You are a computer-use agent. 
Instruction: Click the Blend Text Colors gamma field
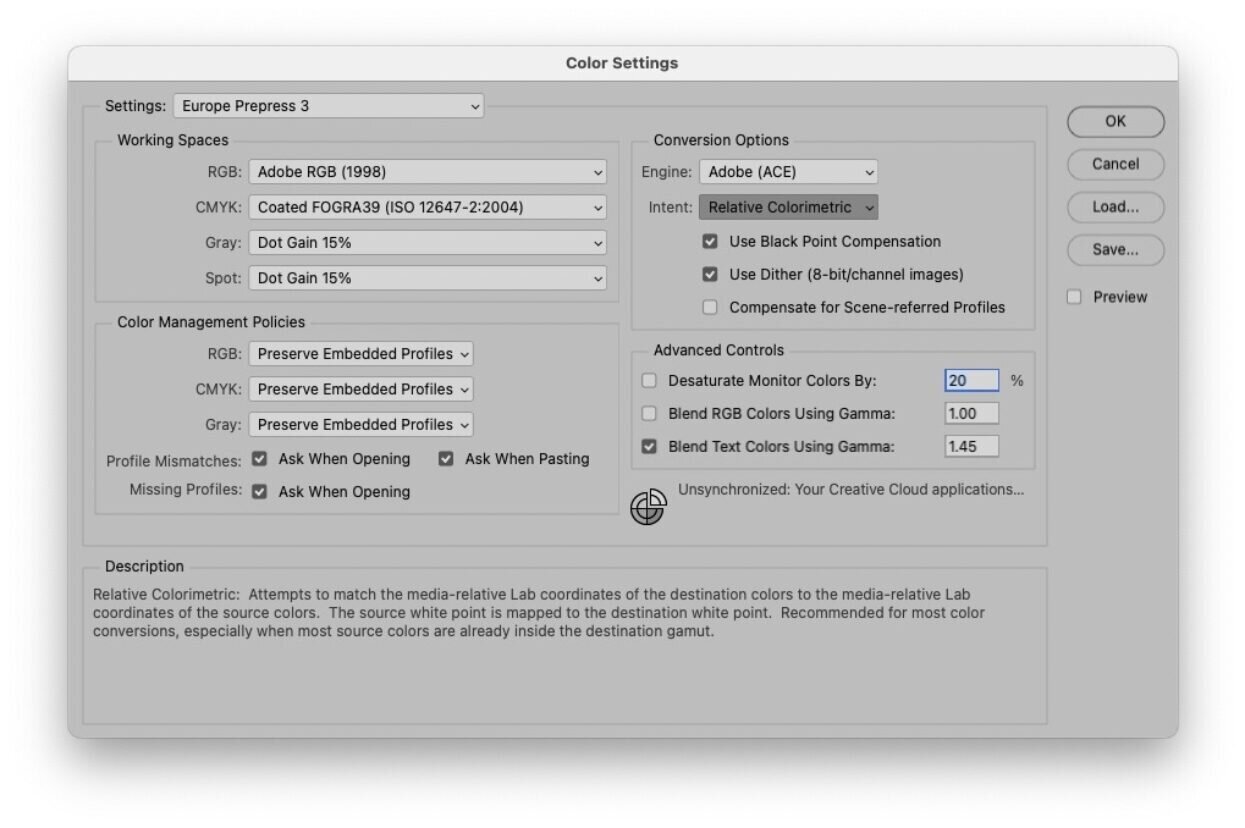click(x=971, y=447)
